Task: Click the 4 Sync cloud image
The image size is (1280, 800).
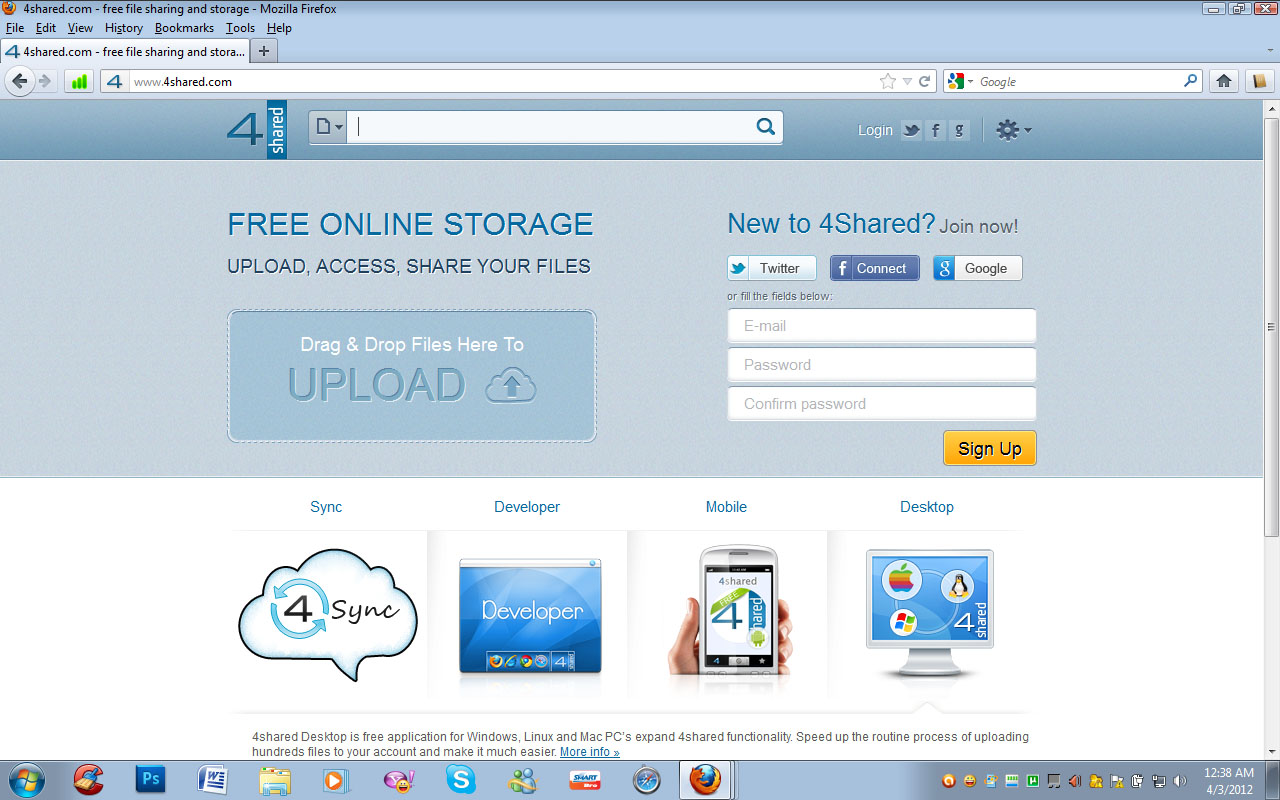Action: (328, 613)
